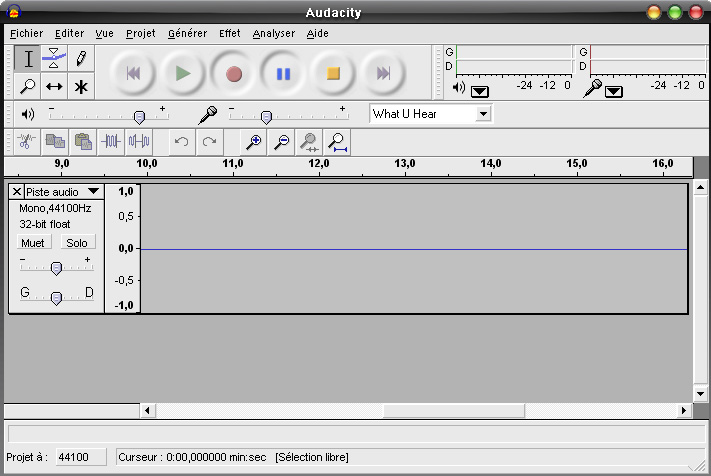The width and height of the screenshot is (711, 476).
Task: Click the output volume slider handle
Action: tap(140, 117)
